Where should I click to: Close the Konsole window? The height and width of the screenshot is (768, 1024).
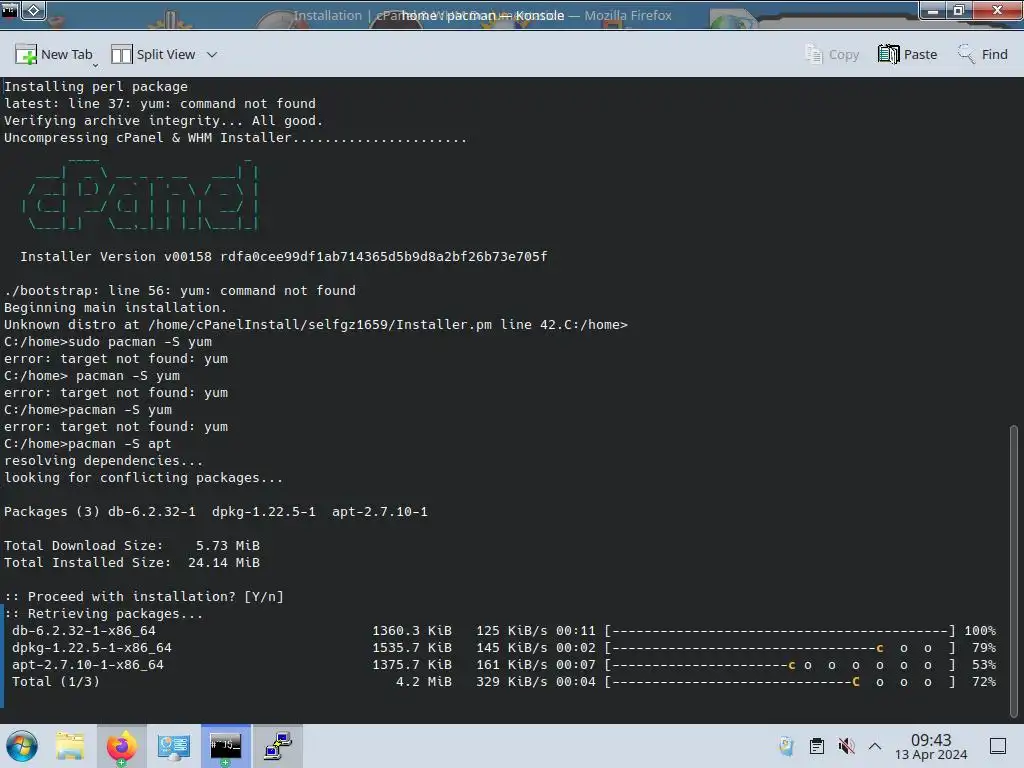(997, 10)
